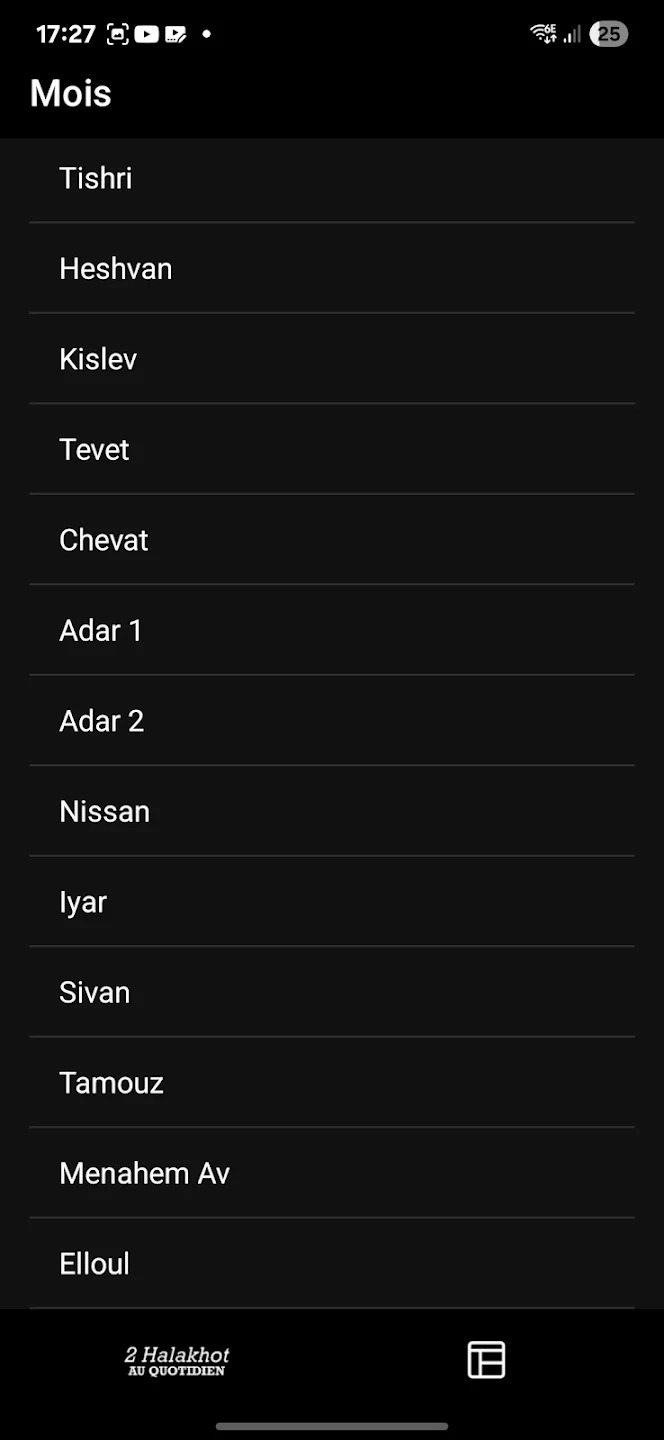The height and width of the screenshot is (1440, 664).
Task: Tap the cellular signal bars icon
Action: click(572, 35)
